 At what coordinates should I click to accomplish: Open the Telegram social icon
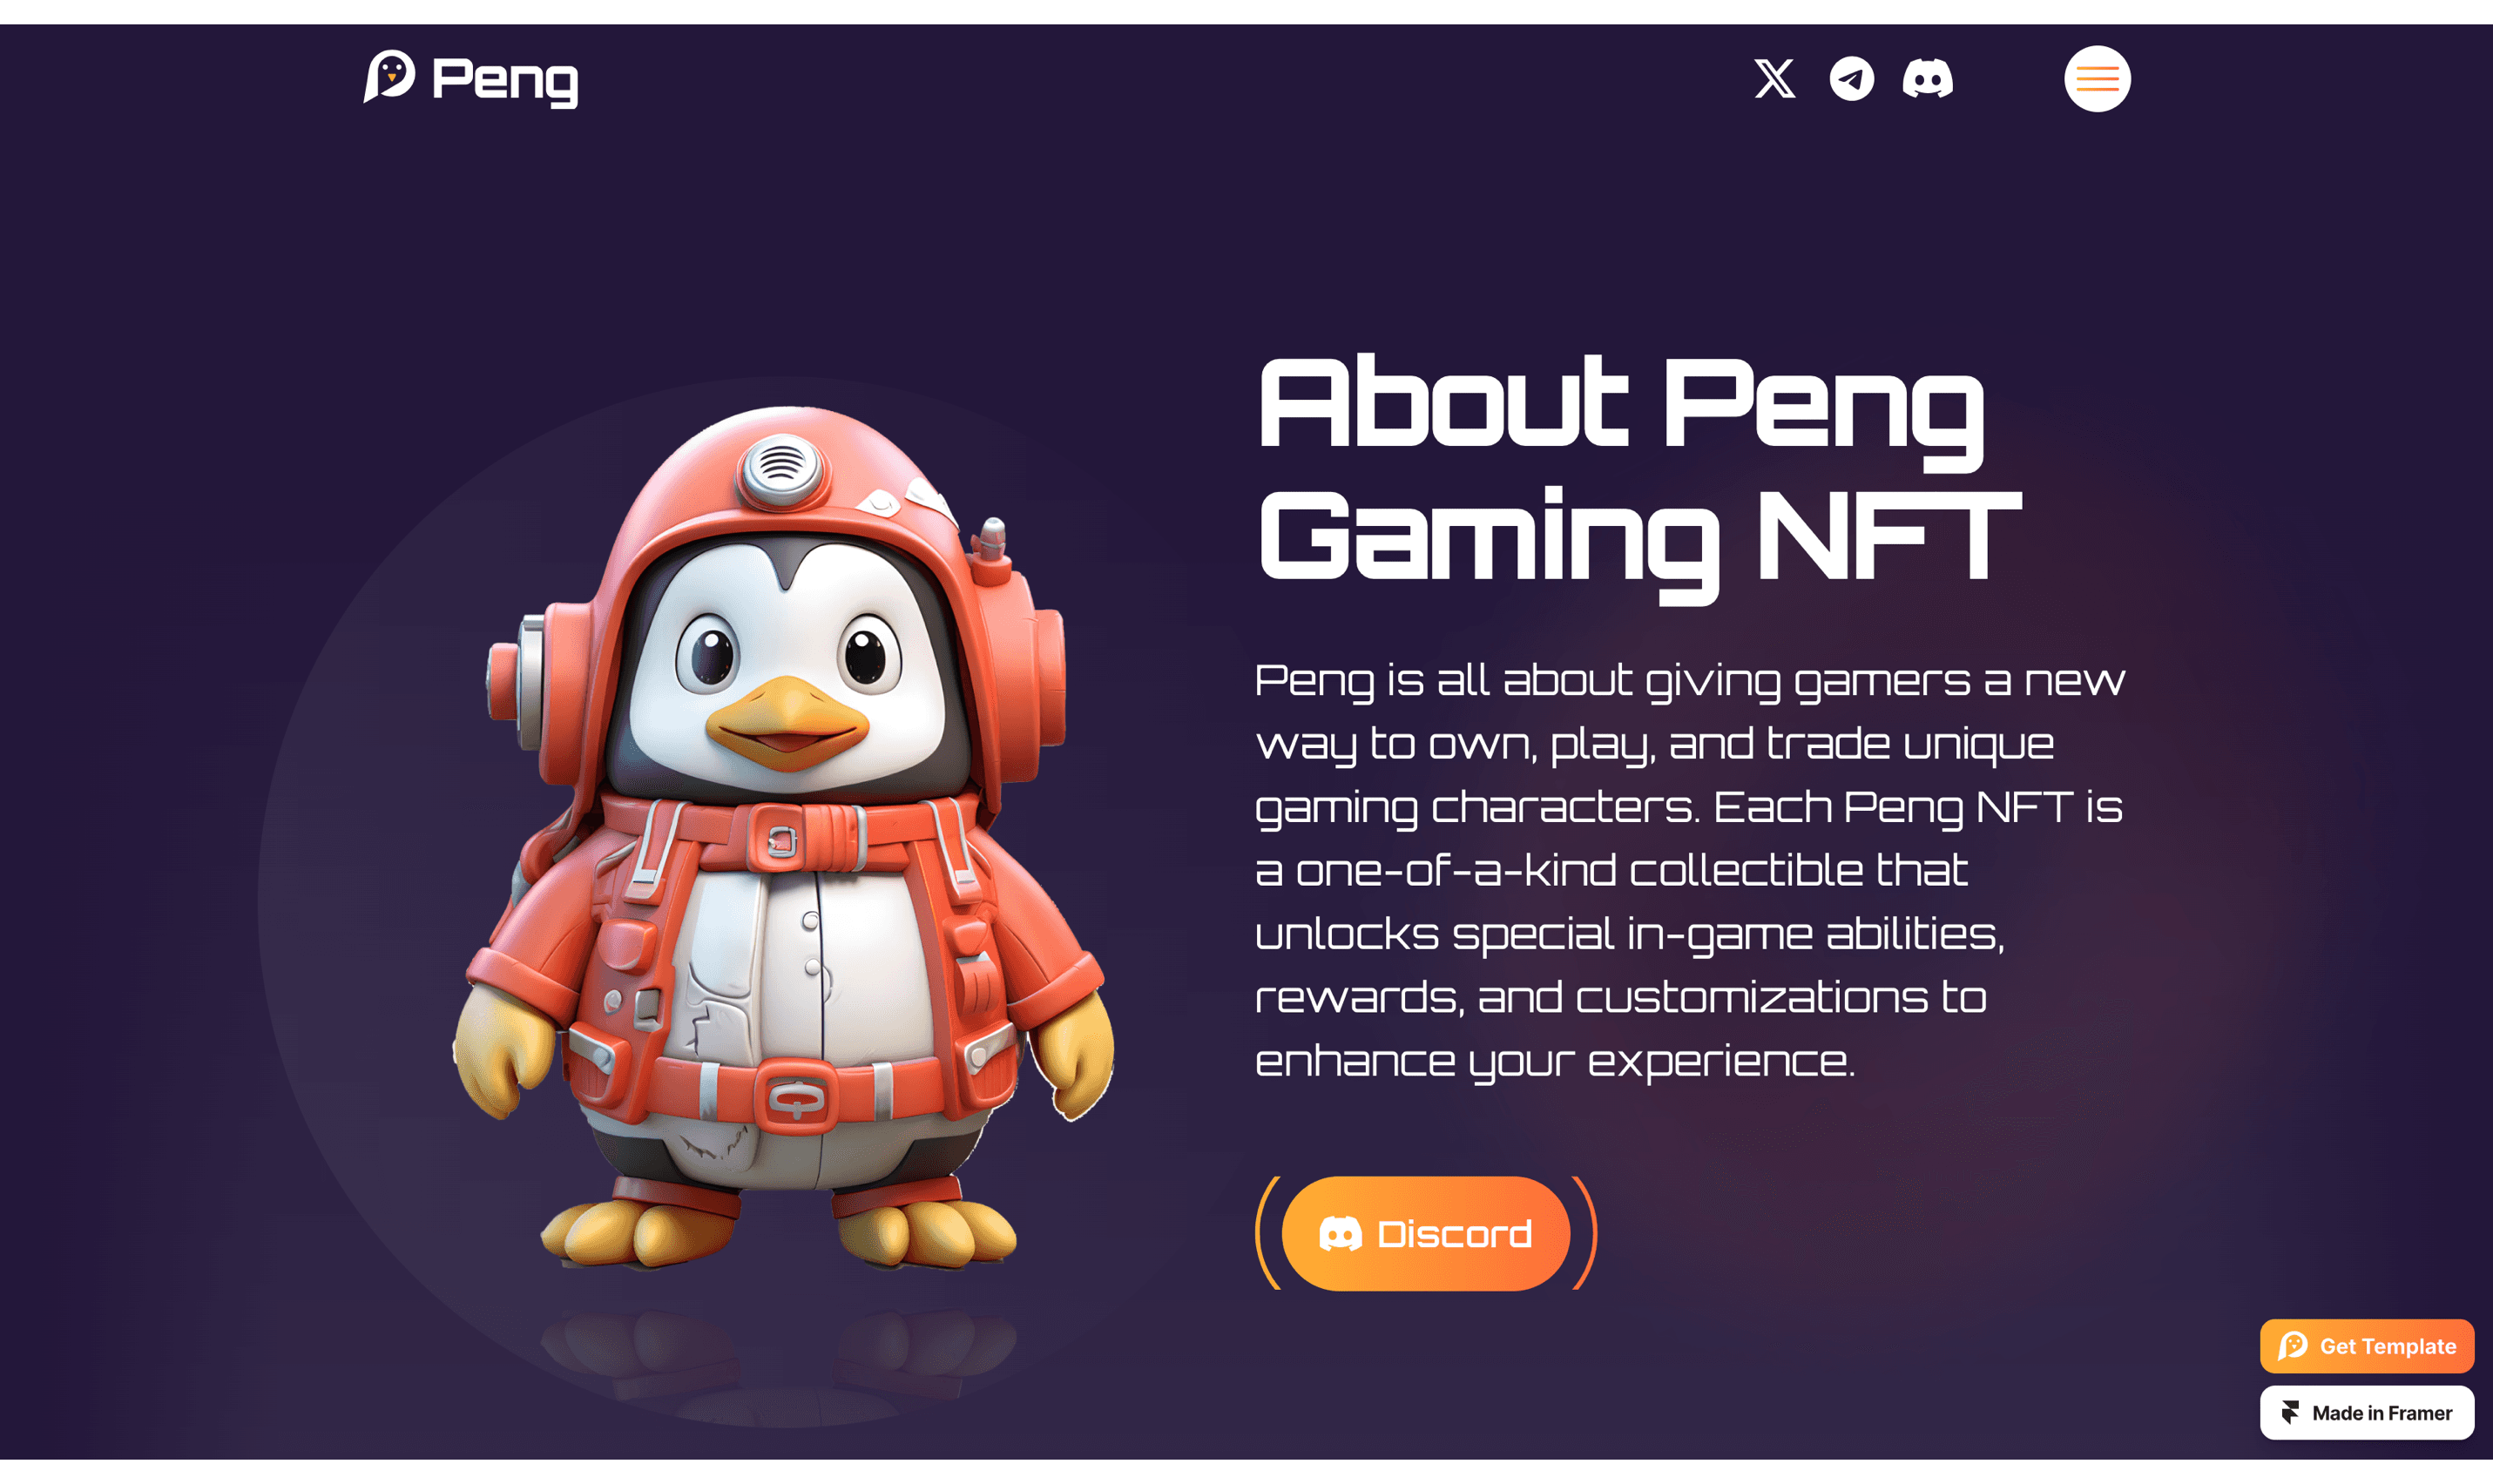pyautogui.click(x=1851, y=78)
